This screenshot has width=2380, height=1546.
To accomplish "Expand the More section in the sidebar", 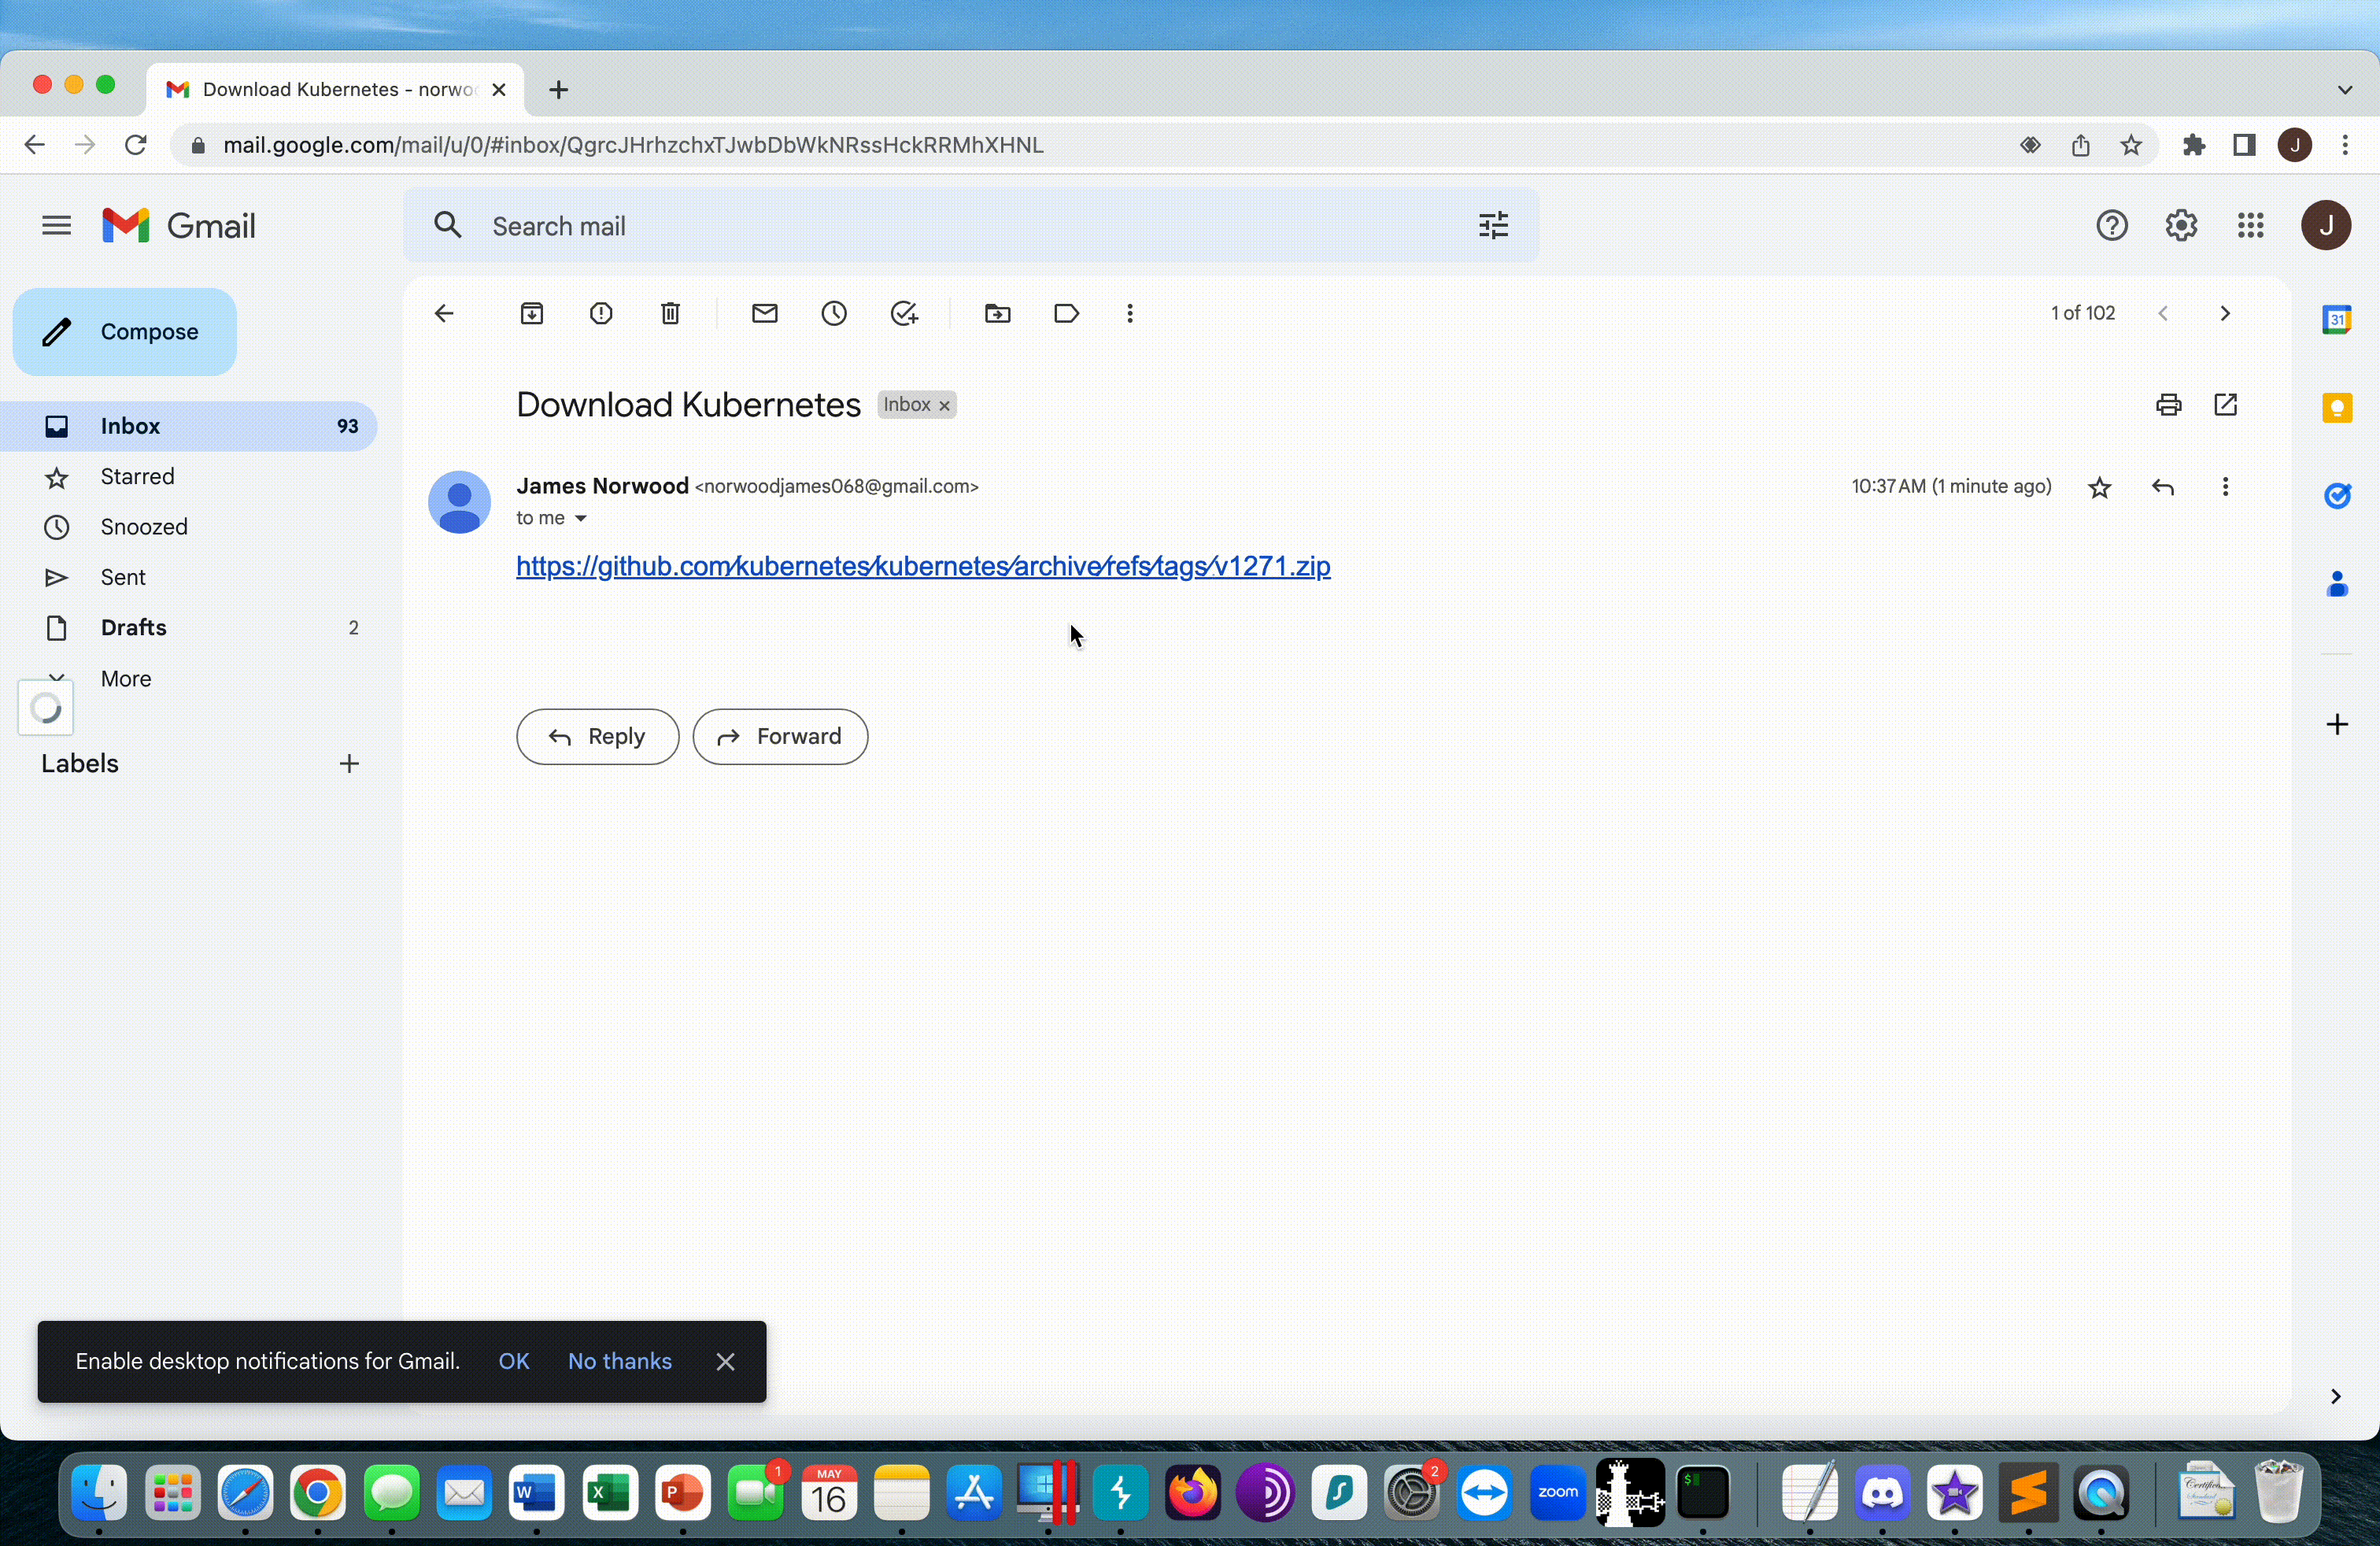I will click(126, 678).
